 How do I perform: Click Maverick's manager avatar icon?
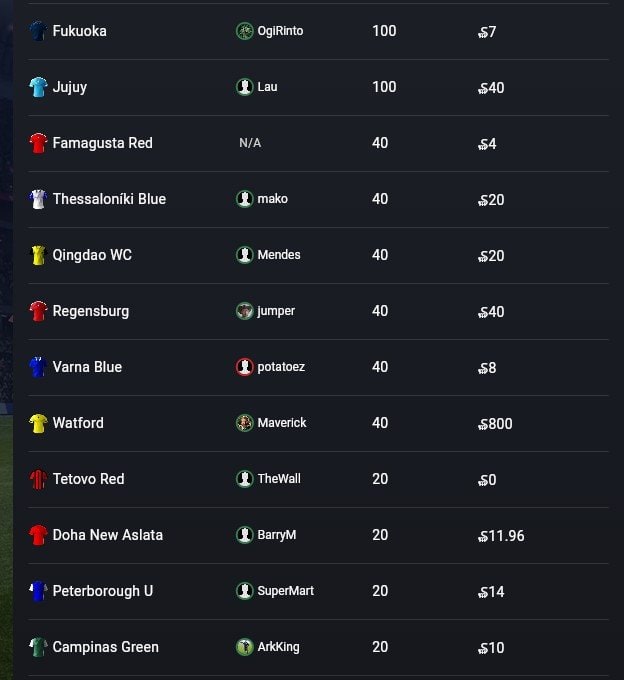(x=245, y=423)
